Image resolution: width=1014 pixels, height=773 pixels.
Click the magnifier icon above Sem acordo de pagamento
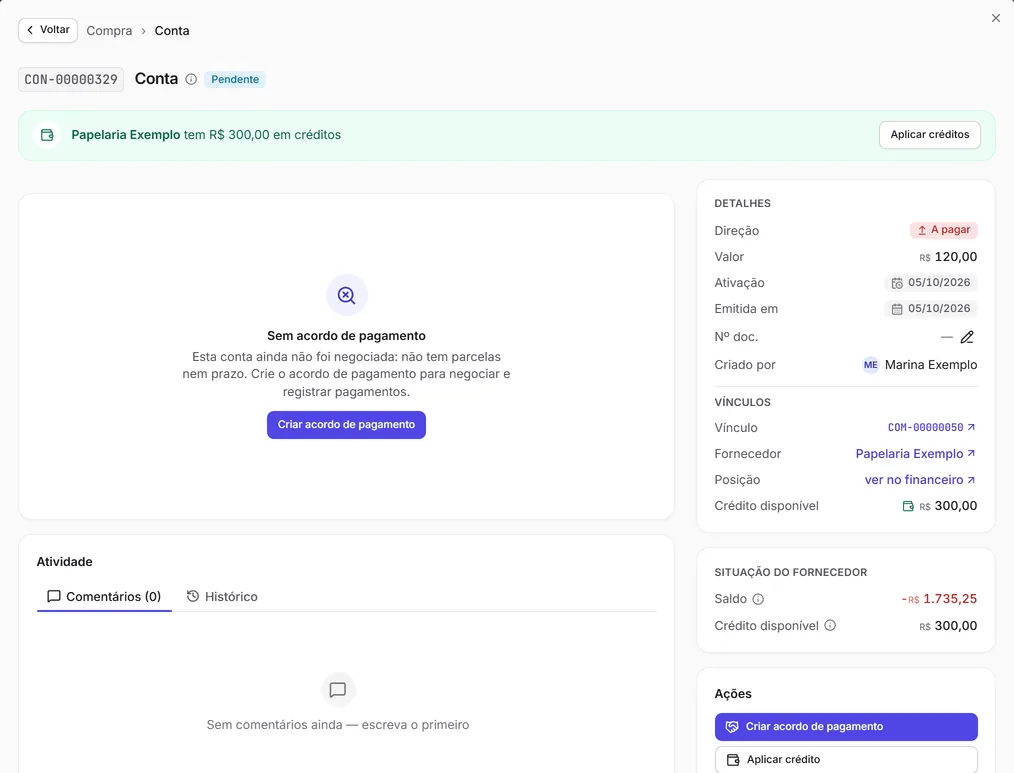tap(347, 296)
